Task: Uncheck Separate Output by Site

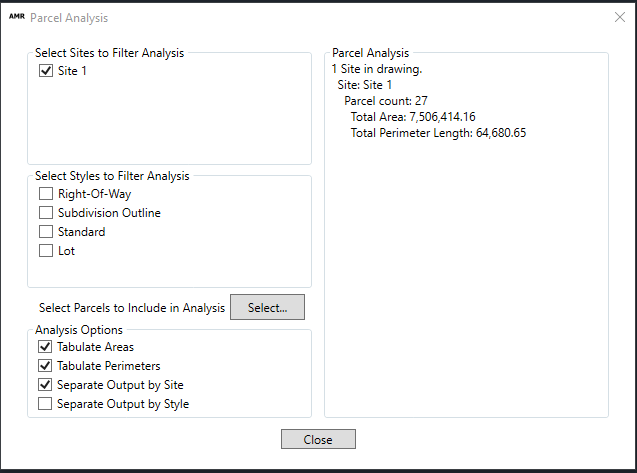Action: (45, 385)
